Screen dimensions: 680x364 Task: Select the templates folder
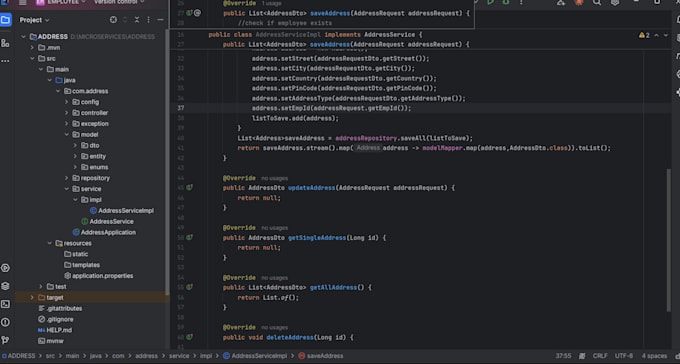(82, 265)
